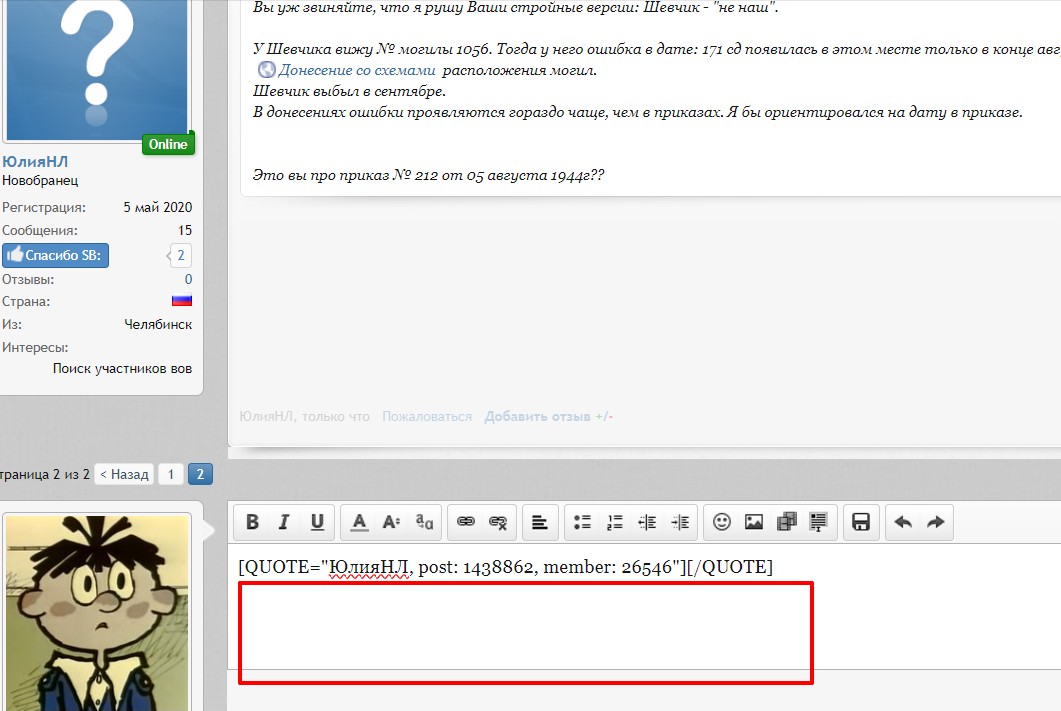Click the insert image icon
Image resolution: width=1061 pixels, height=711 pixels.
click(x=754, y=522)
